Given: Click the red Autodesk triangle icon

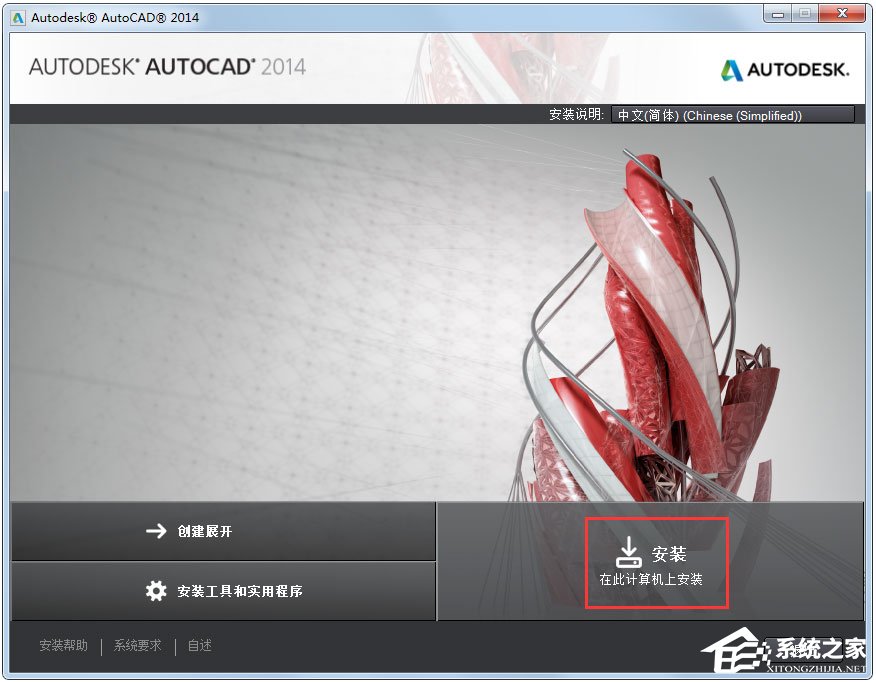Looking at the screenshot, I should pos(731,70).
